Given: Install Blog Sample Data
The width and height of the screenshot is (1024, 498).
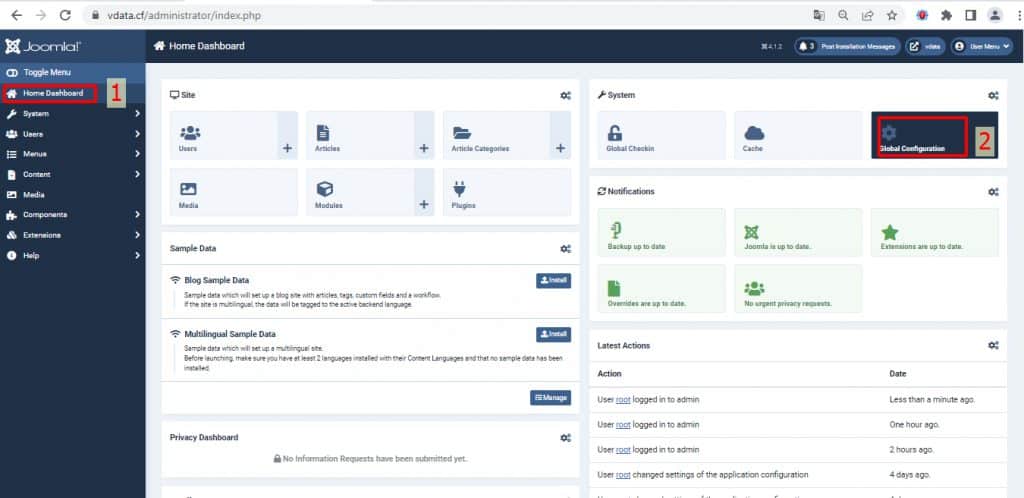Looking at the screenshot, I should tap(553, 281).
